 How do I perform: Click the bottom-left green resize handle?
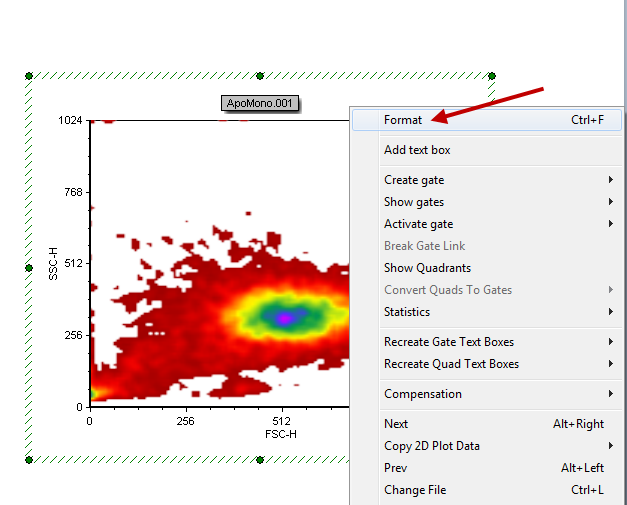coord(29,460)
